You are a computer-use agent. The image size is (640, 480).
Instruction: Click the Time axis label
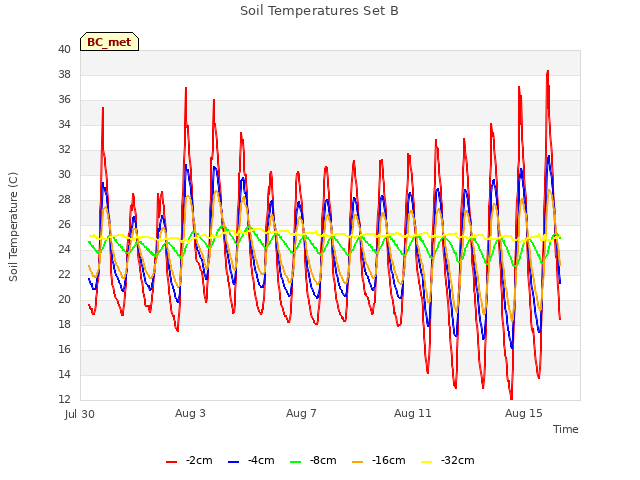566,429
